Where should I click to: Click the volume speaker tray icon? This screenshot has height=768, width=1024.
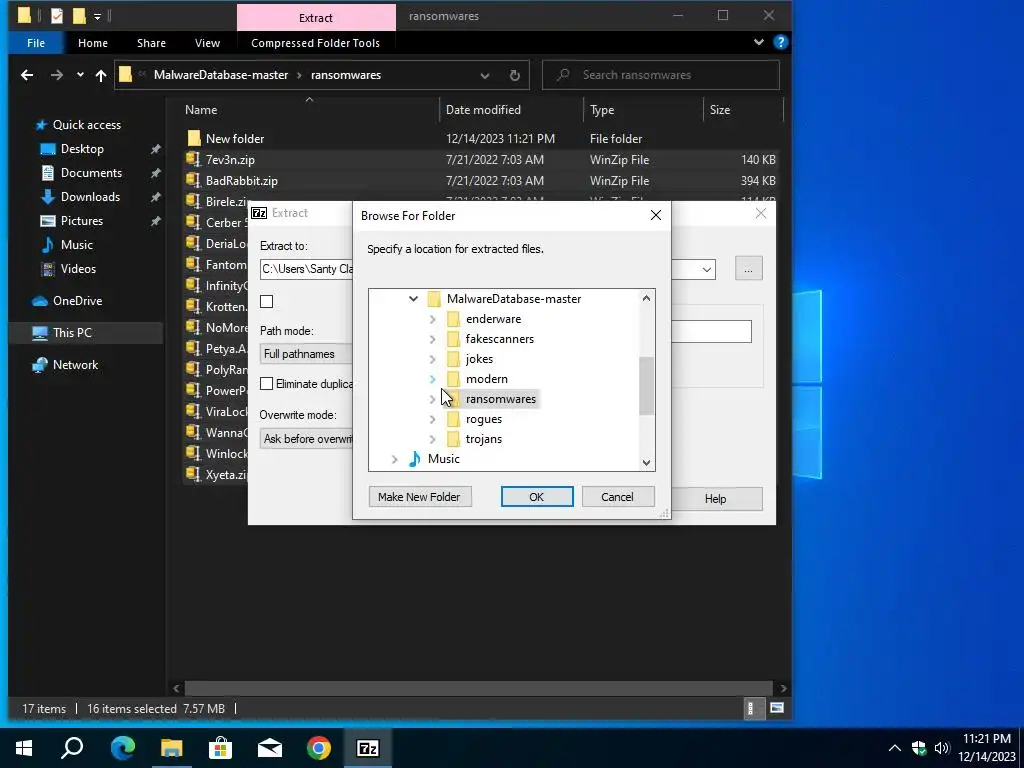click(942, 748)
